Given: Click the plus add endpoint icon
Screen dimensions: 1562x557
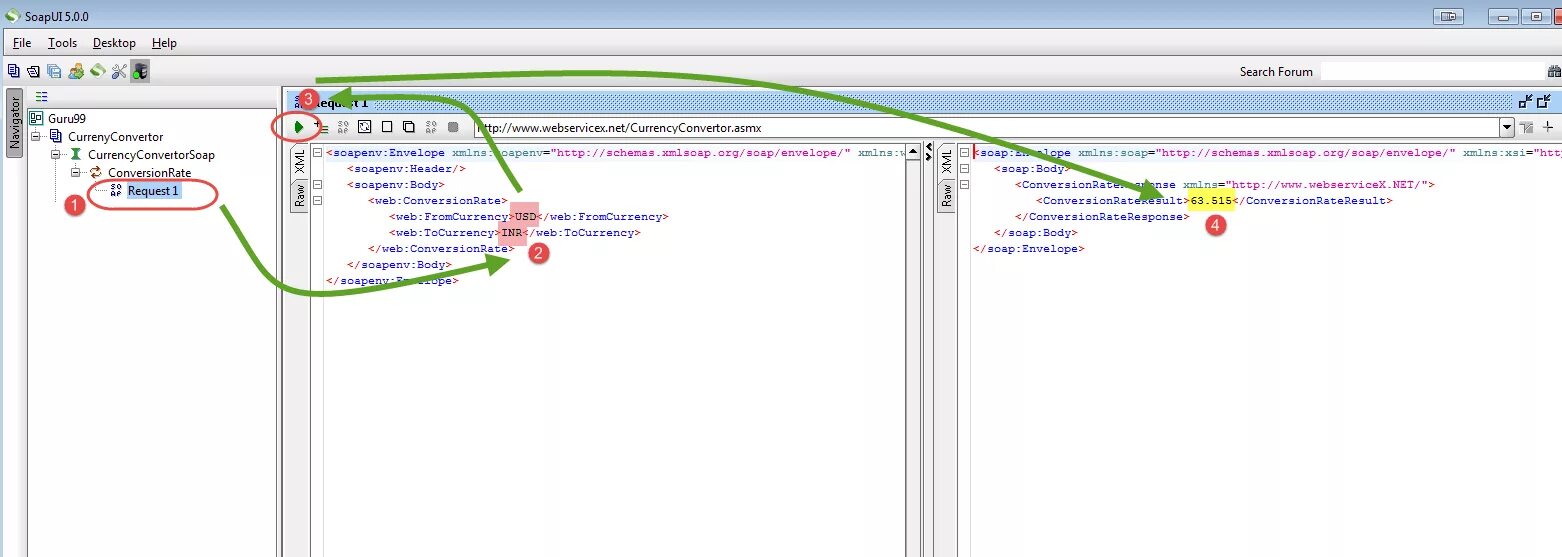Looking at the screenshot, I should [x=1548, y=127].
